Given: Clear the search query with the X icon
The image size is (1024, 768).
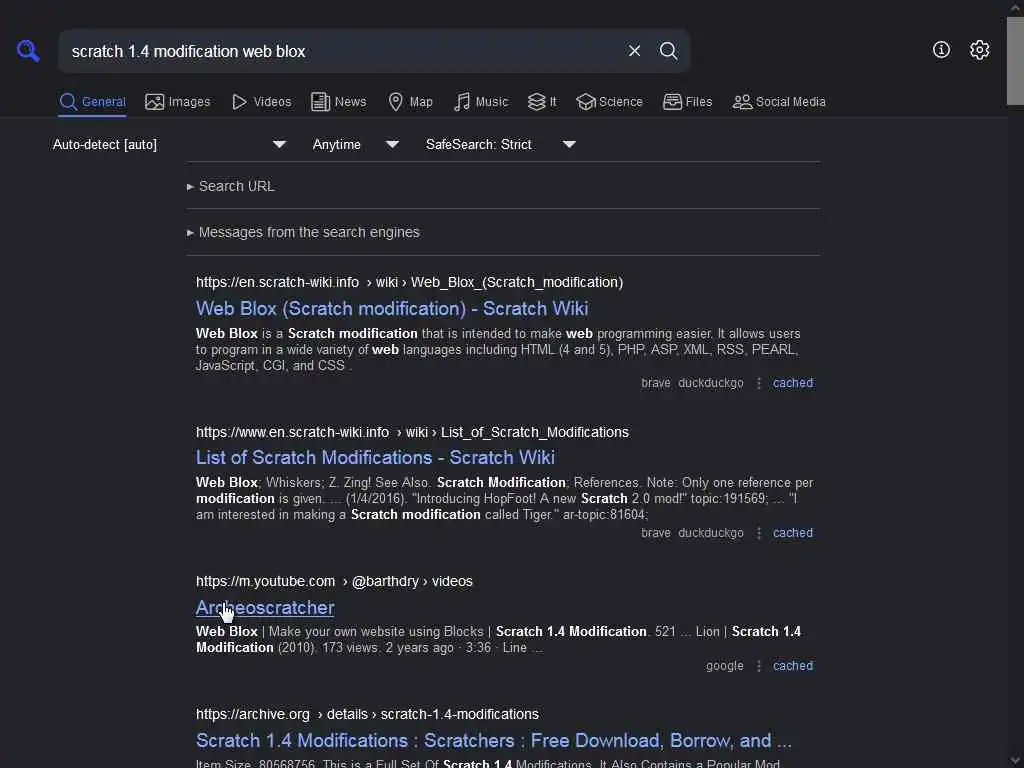Looking at the screenshot, I should tap(634, 51).
